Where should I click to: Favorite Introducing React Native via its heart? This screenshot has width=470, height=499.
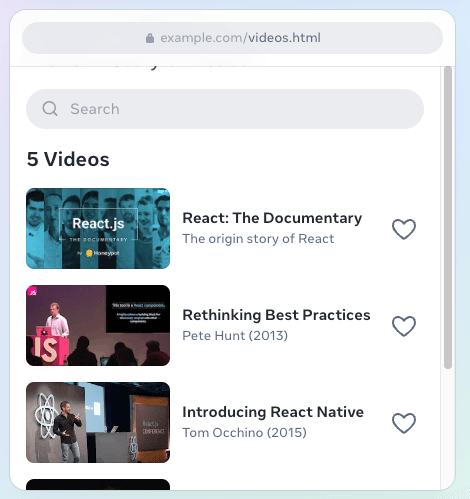click(404, 423)
